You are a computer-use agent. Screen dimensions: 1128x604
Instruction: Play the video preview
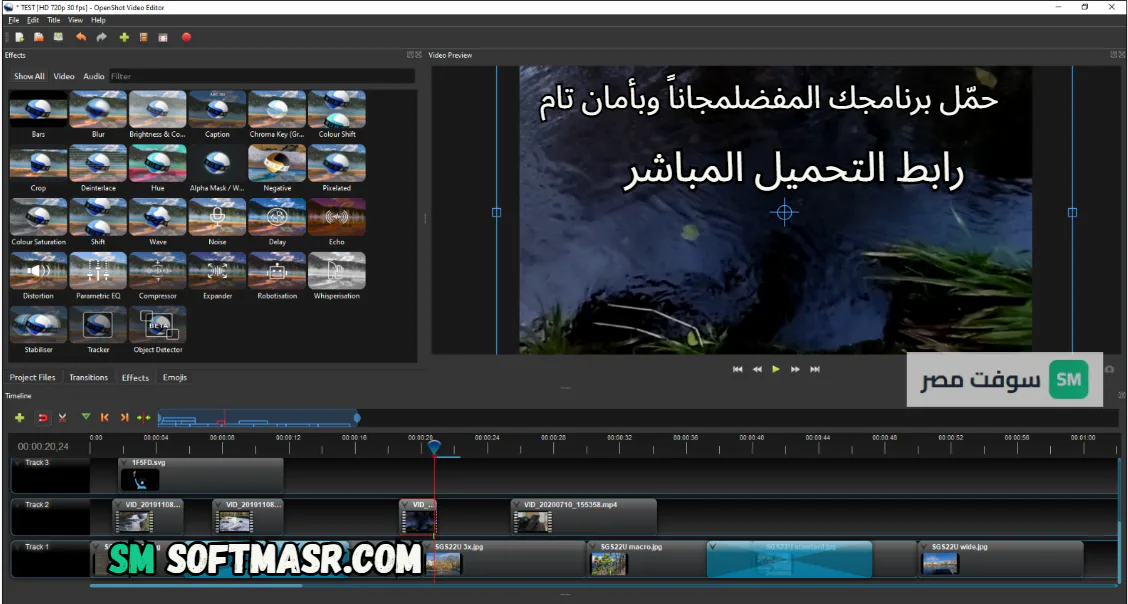tap(776, 369)
